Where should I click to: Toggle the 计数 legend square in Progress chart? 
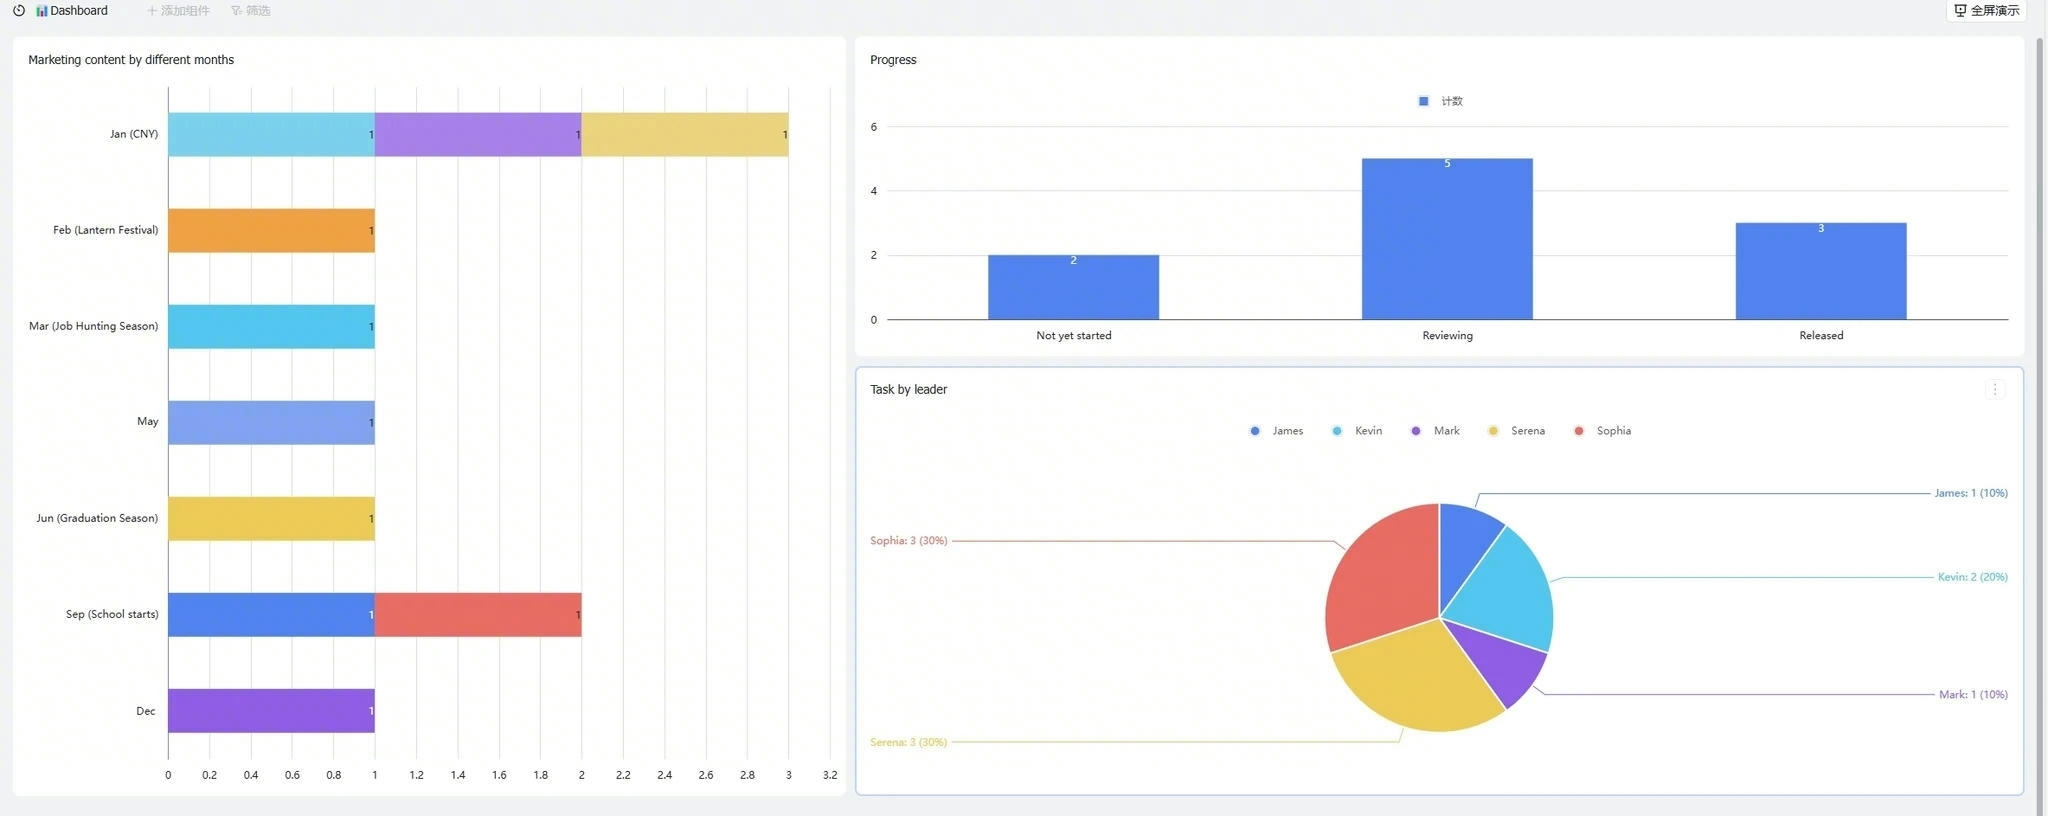click(x=1424, y=101)
